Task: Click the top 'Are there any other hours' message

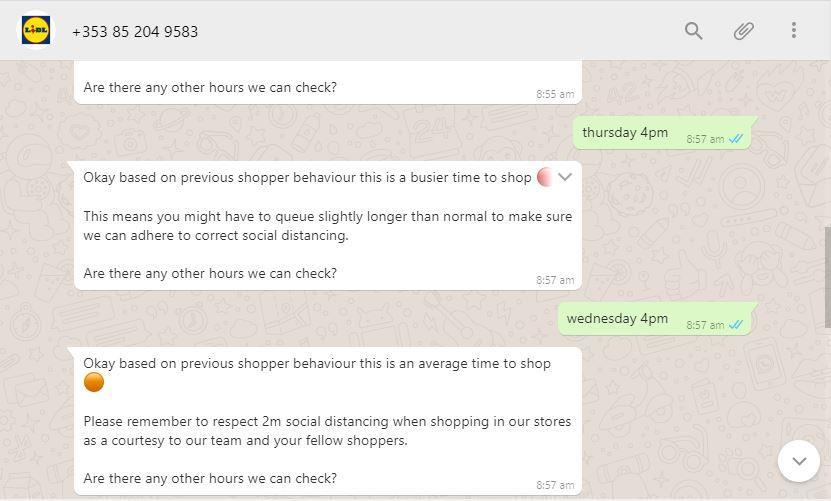Action: click(x=210, y=87)
